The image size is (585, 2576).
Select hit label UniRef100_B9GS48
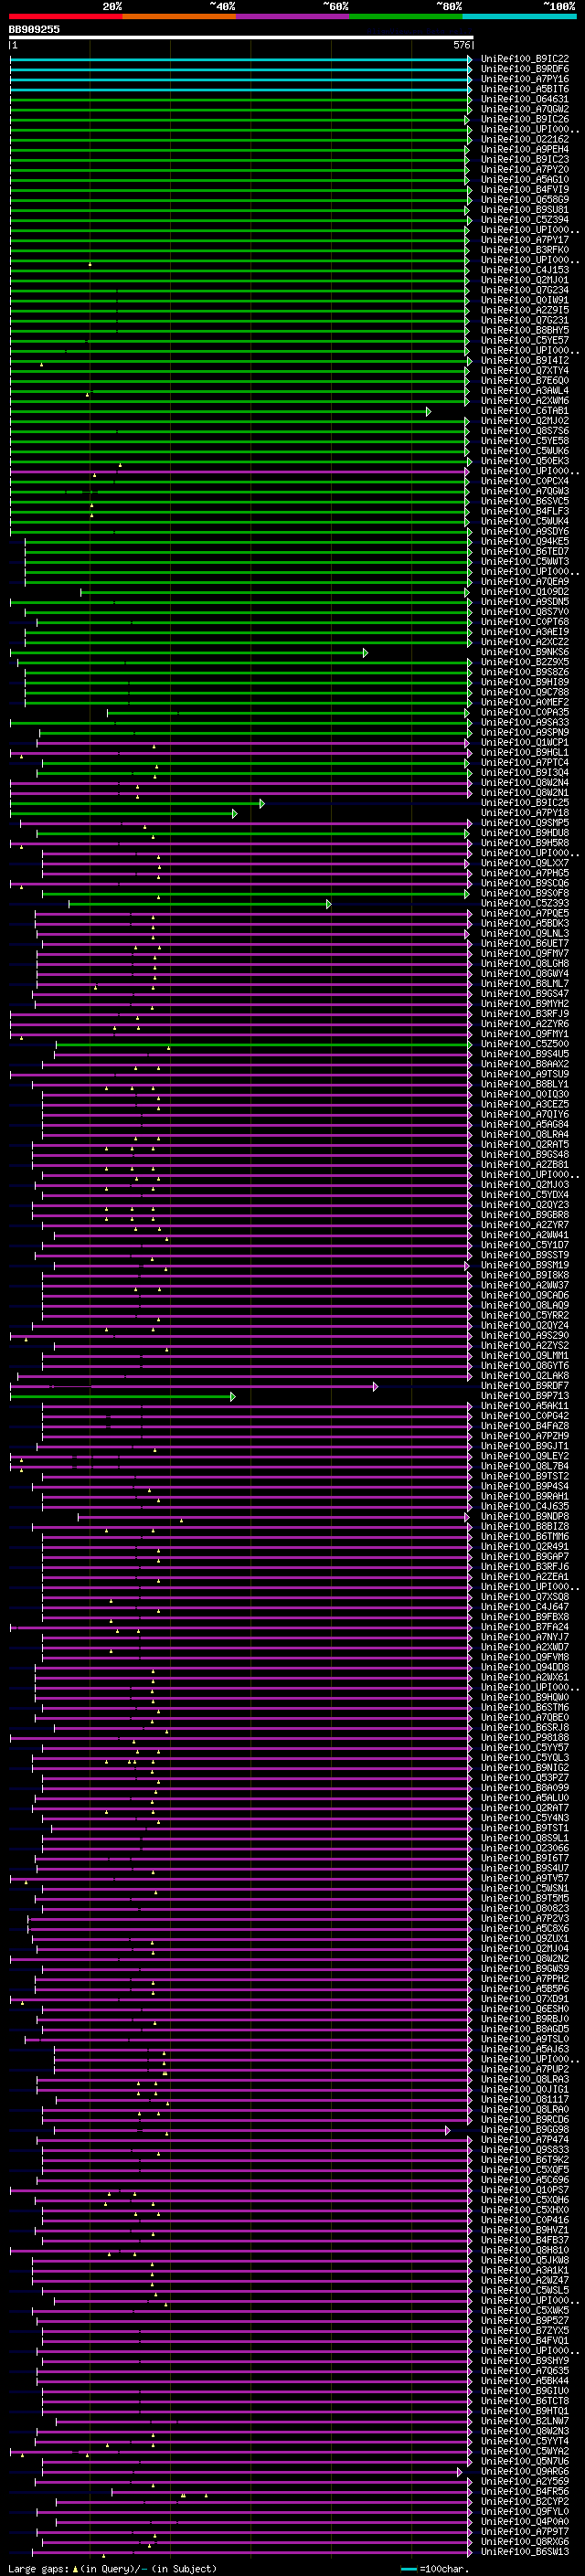click(524, 1155)
